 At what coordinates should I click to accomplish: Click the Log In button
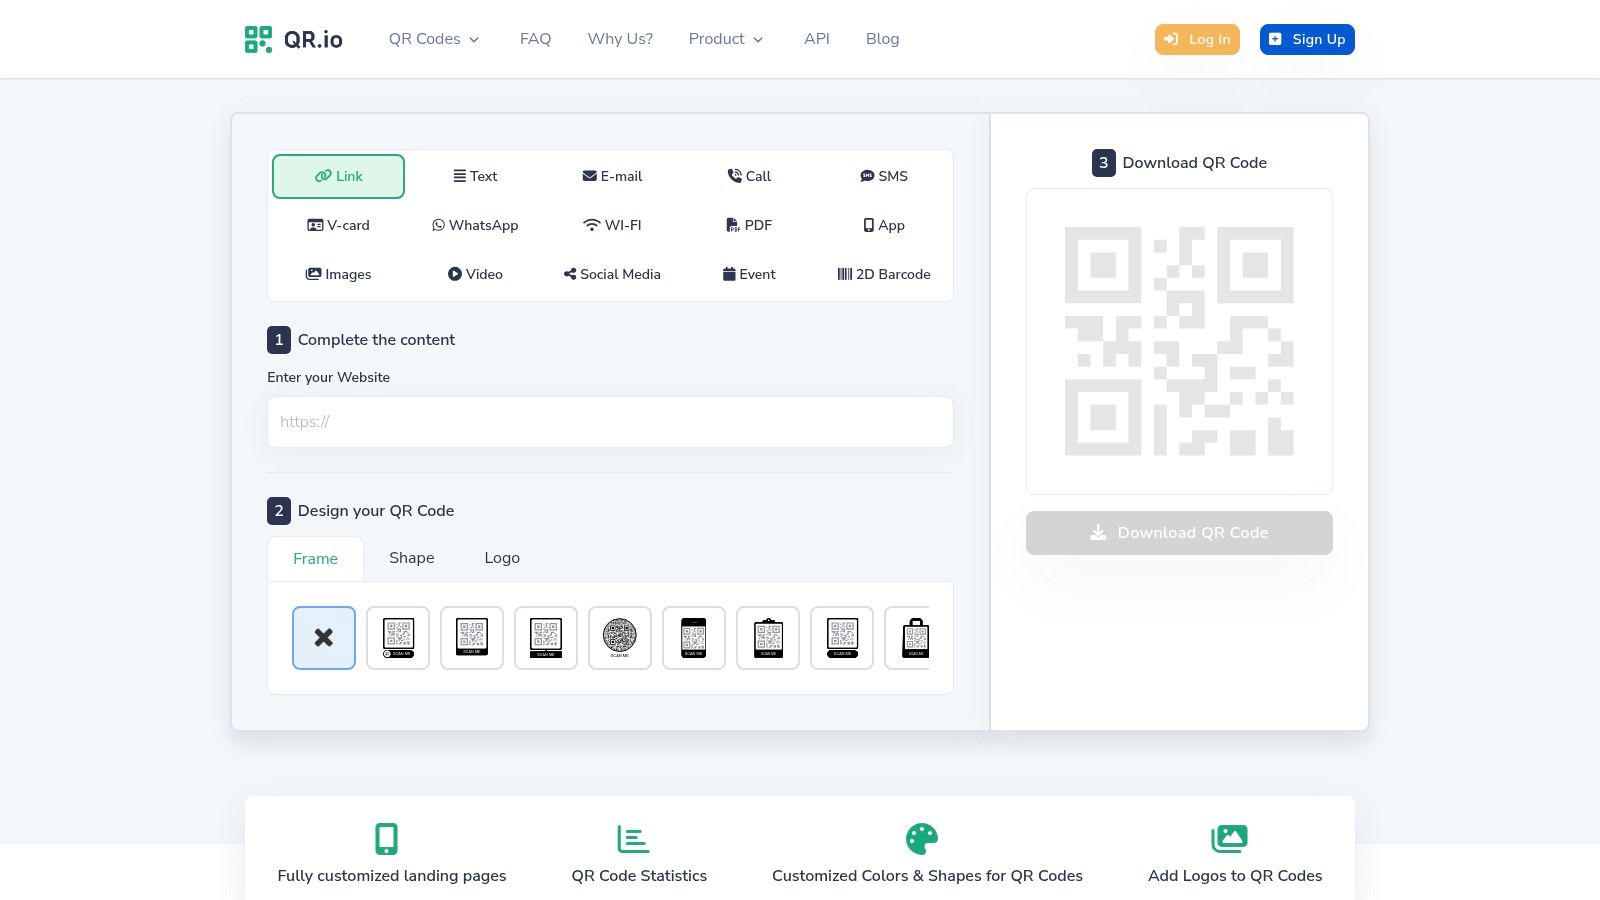pyautogui.click(x=1197, y=39)
